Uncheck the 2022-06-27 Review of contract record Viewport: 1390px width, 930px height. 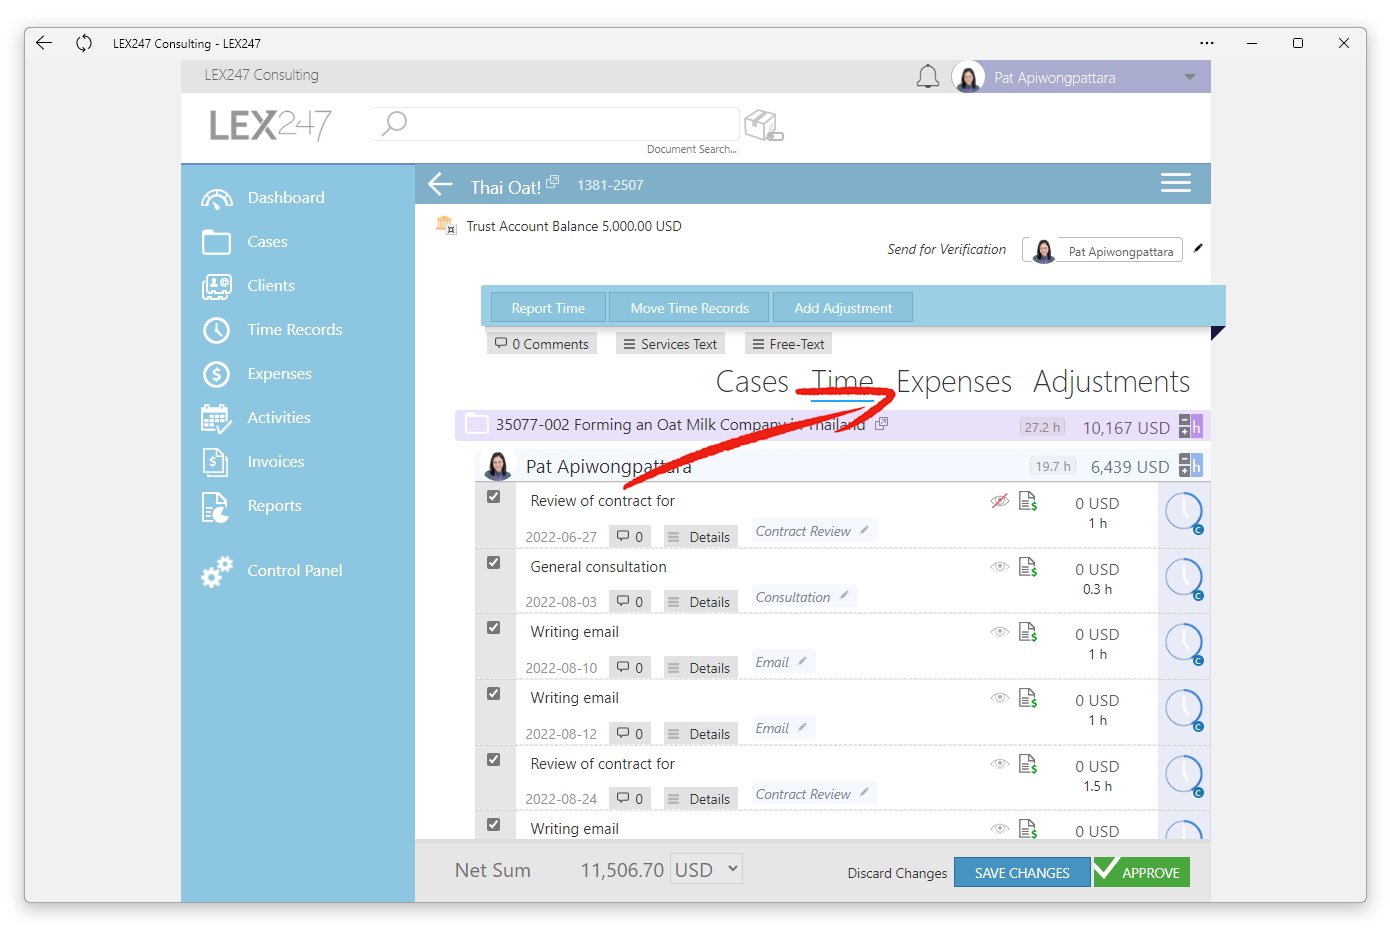pos(493,496)
